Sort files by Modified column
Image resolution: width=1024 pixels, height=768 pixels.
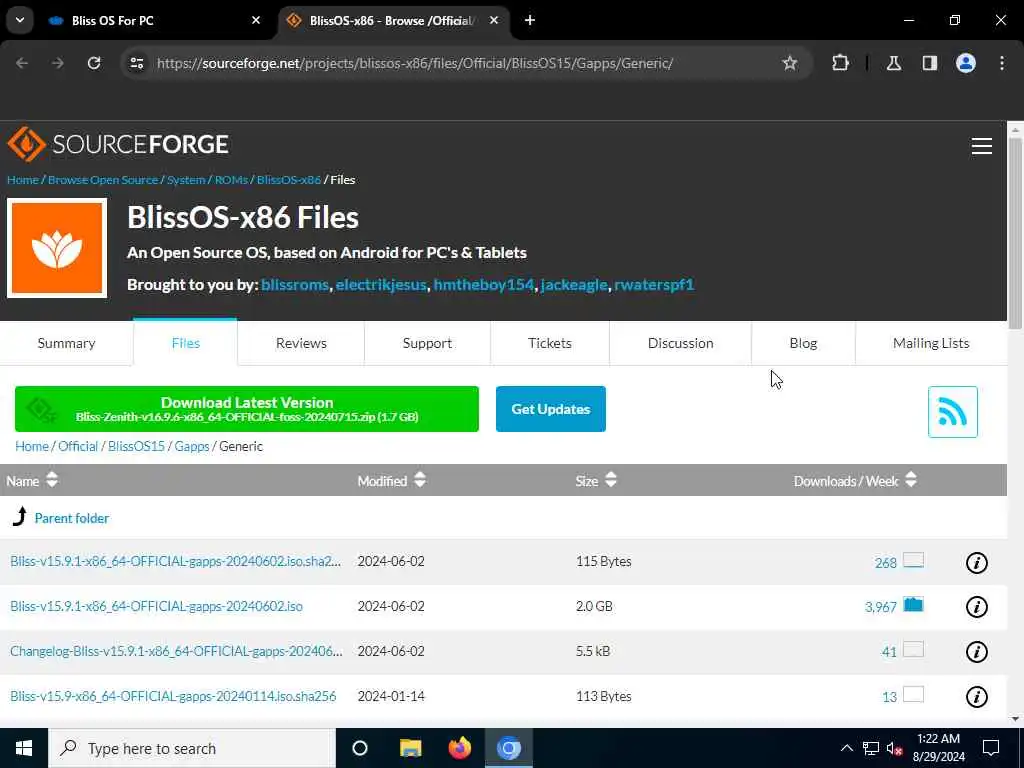(391, 481)
